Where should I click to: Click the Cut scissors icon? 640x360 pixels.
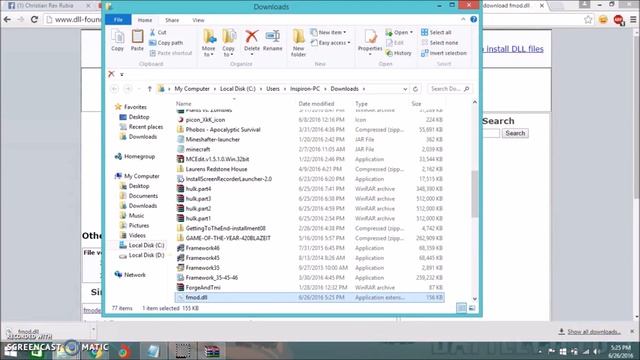tap(153, 32)
